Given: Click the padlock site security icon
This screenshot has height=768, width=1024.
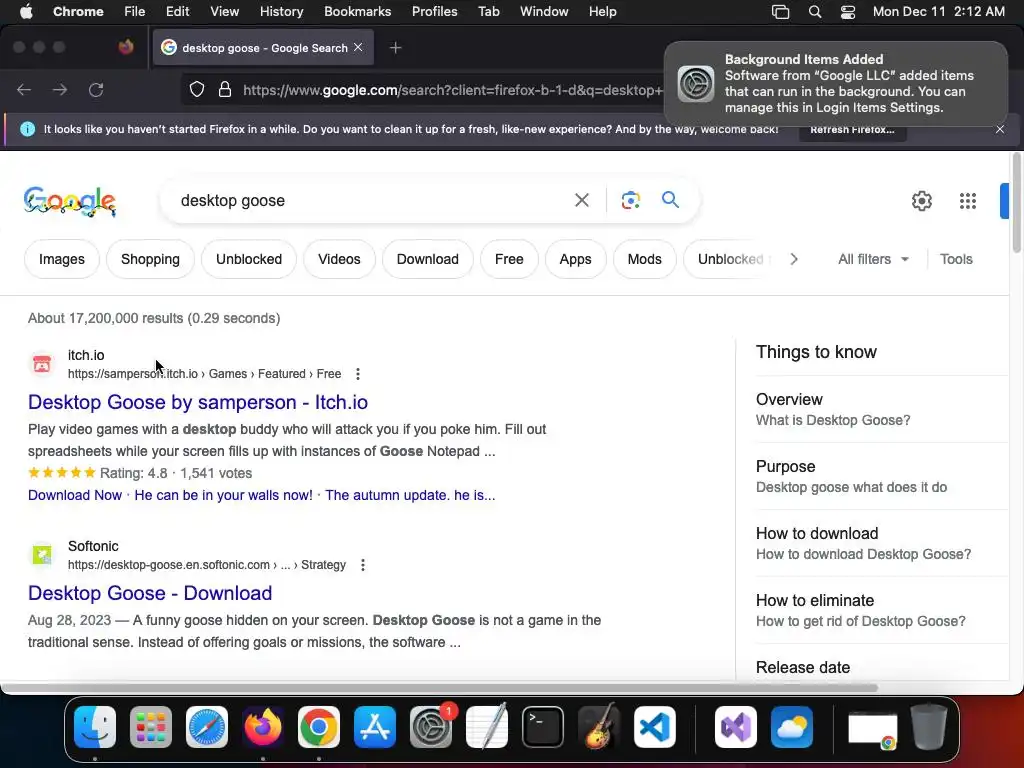Looking at the screenshot, I should coord(225,89).
